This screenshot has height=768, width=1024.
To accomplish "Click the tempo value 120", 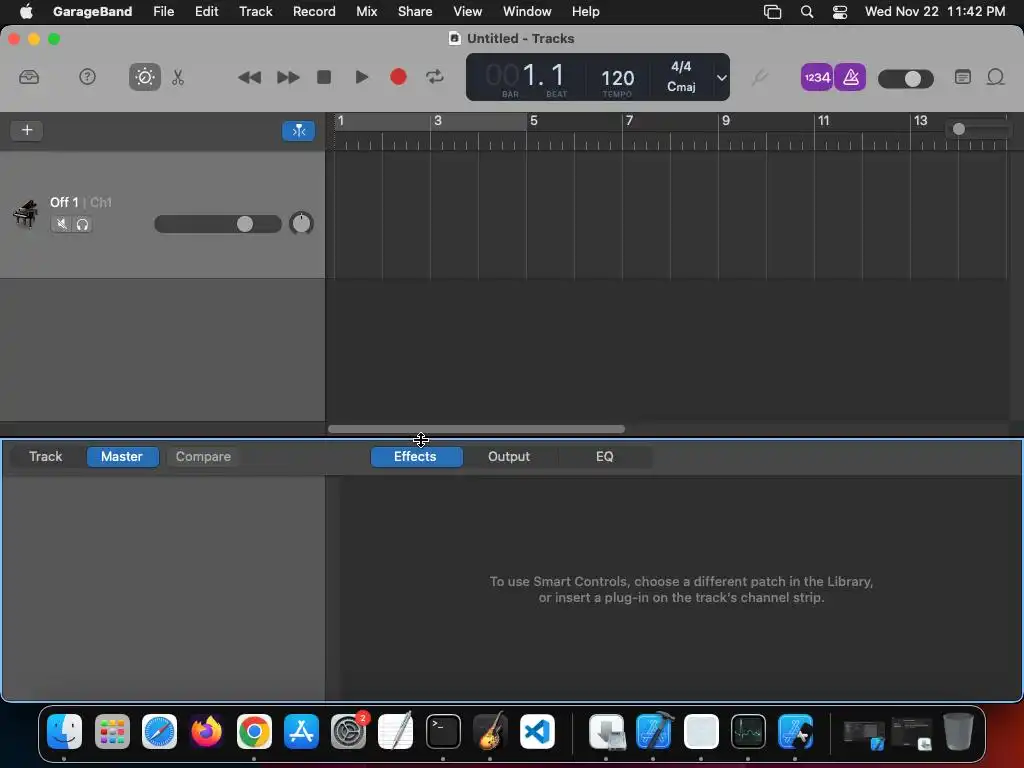I will coord(617,78).
